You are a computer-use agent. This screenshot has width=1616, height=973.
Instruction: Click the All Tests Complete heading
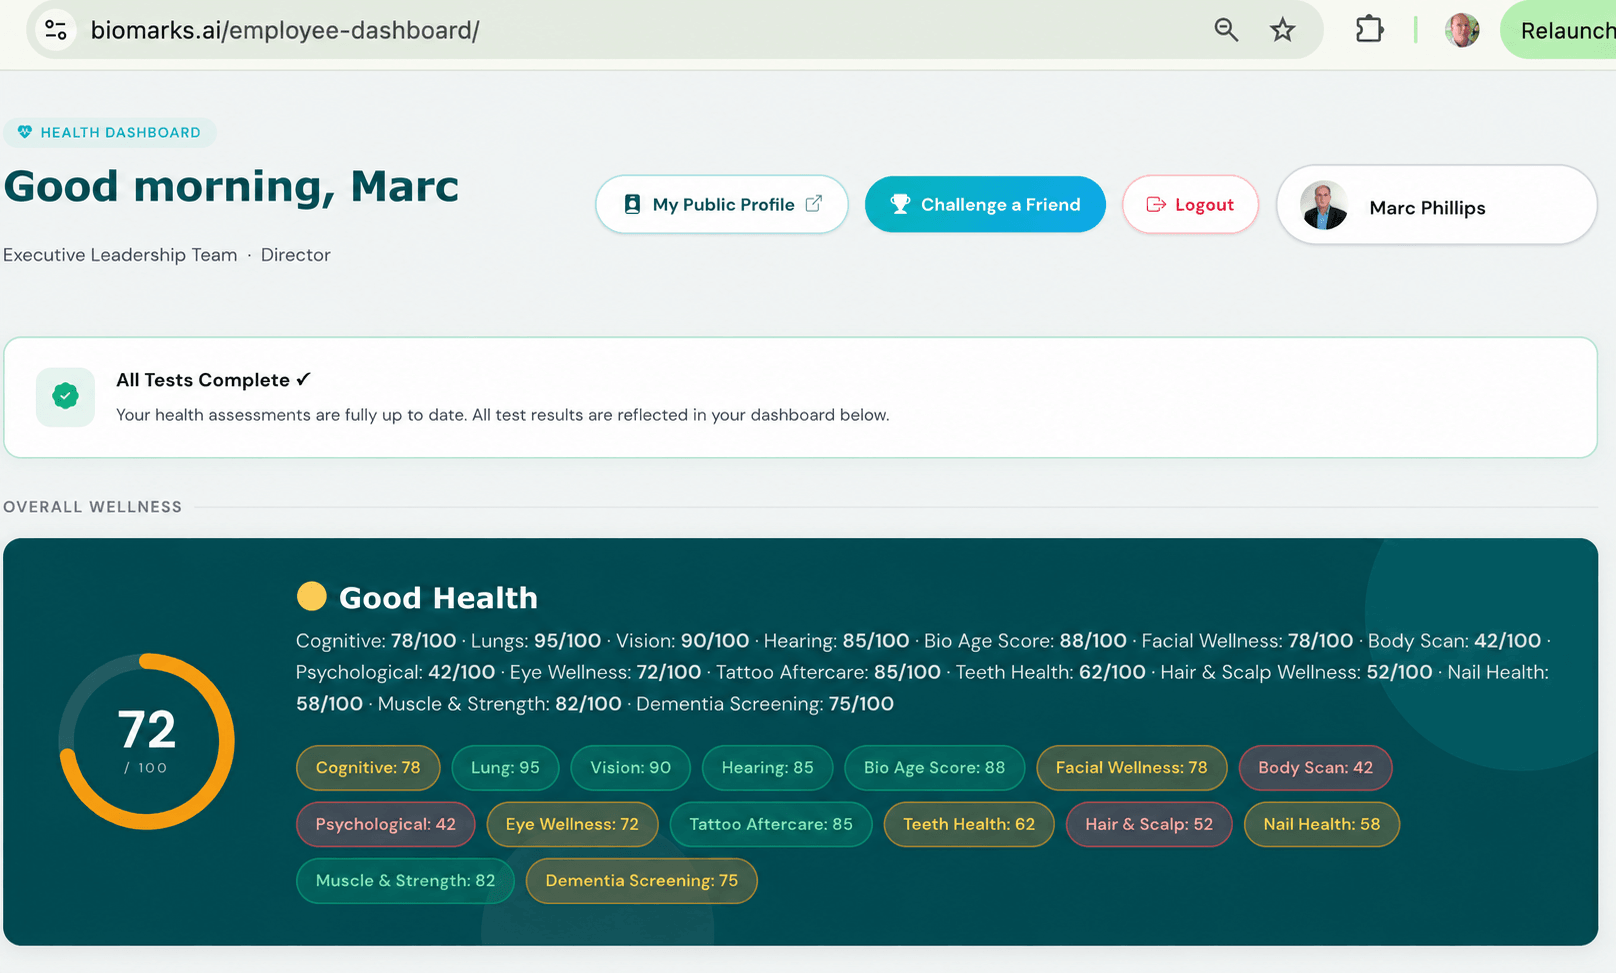pos(214,380)
